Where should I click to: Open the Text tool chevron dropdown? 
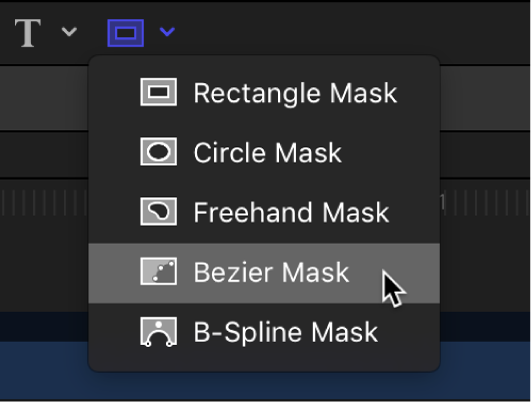pos(69,32)
